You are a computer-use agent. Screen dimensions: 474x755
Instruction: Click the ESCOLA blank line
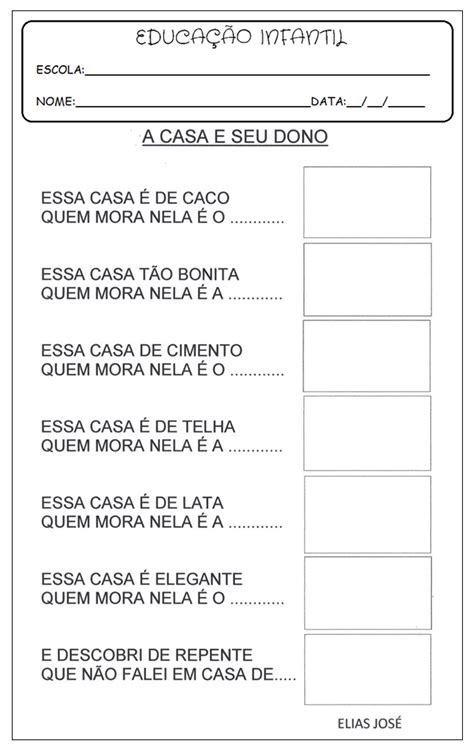[257, 74]
